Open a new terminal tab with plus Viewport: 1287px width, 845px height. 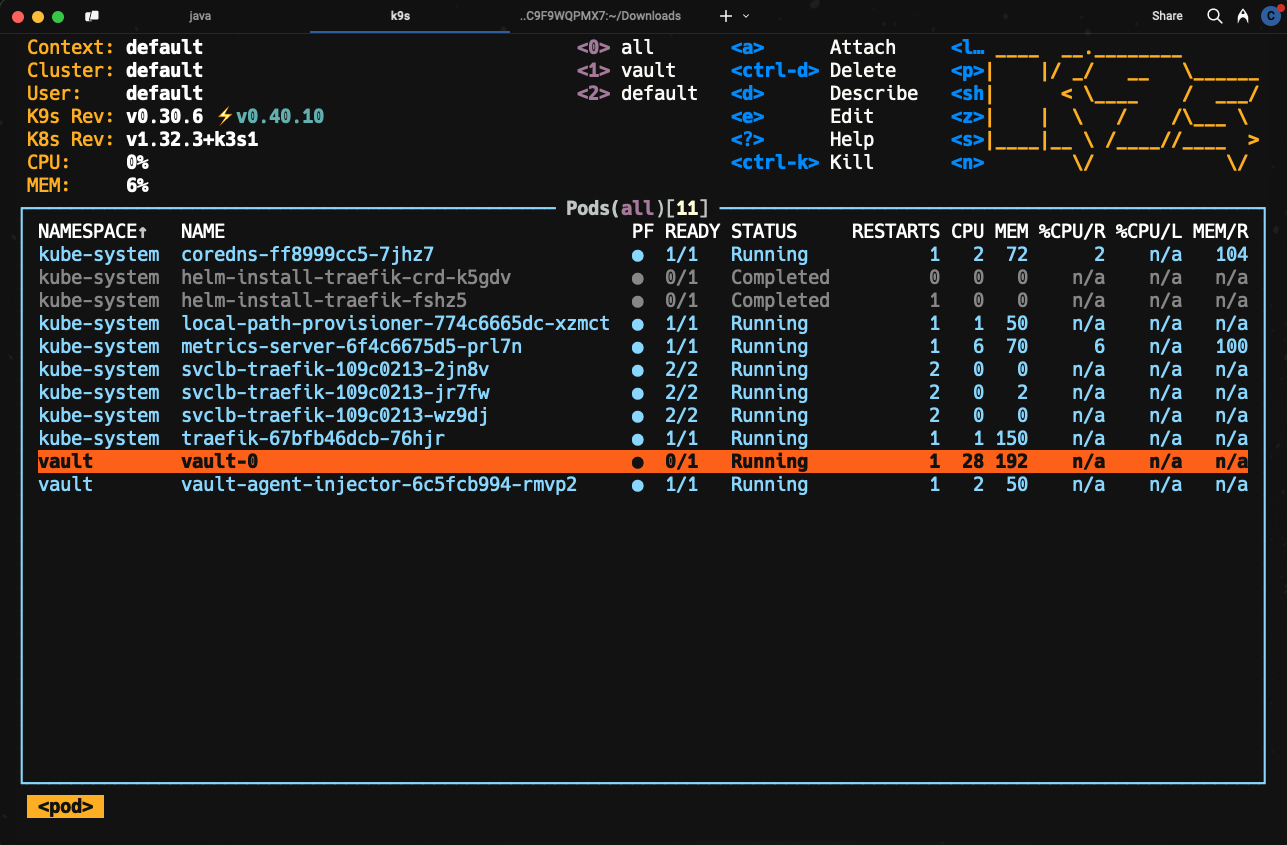726,16
